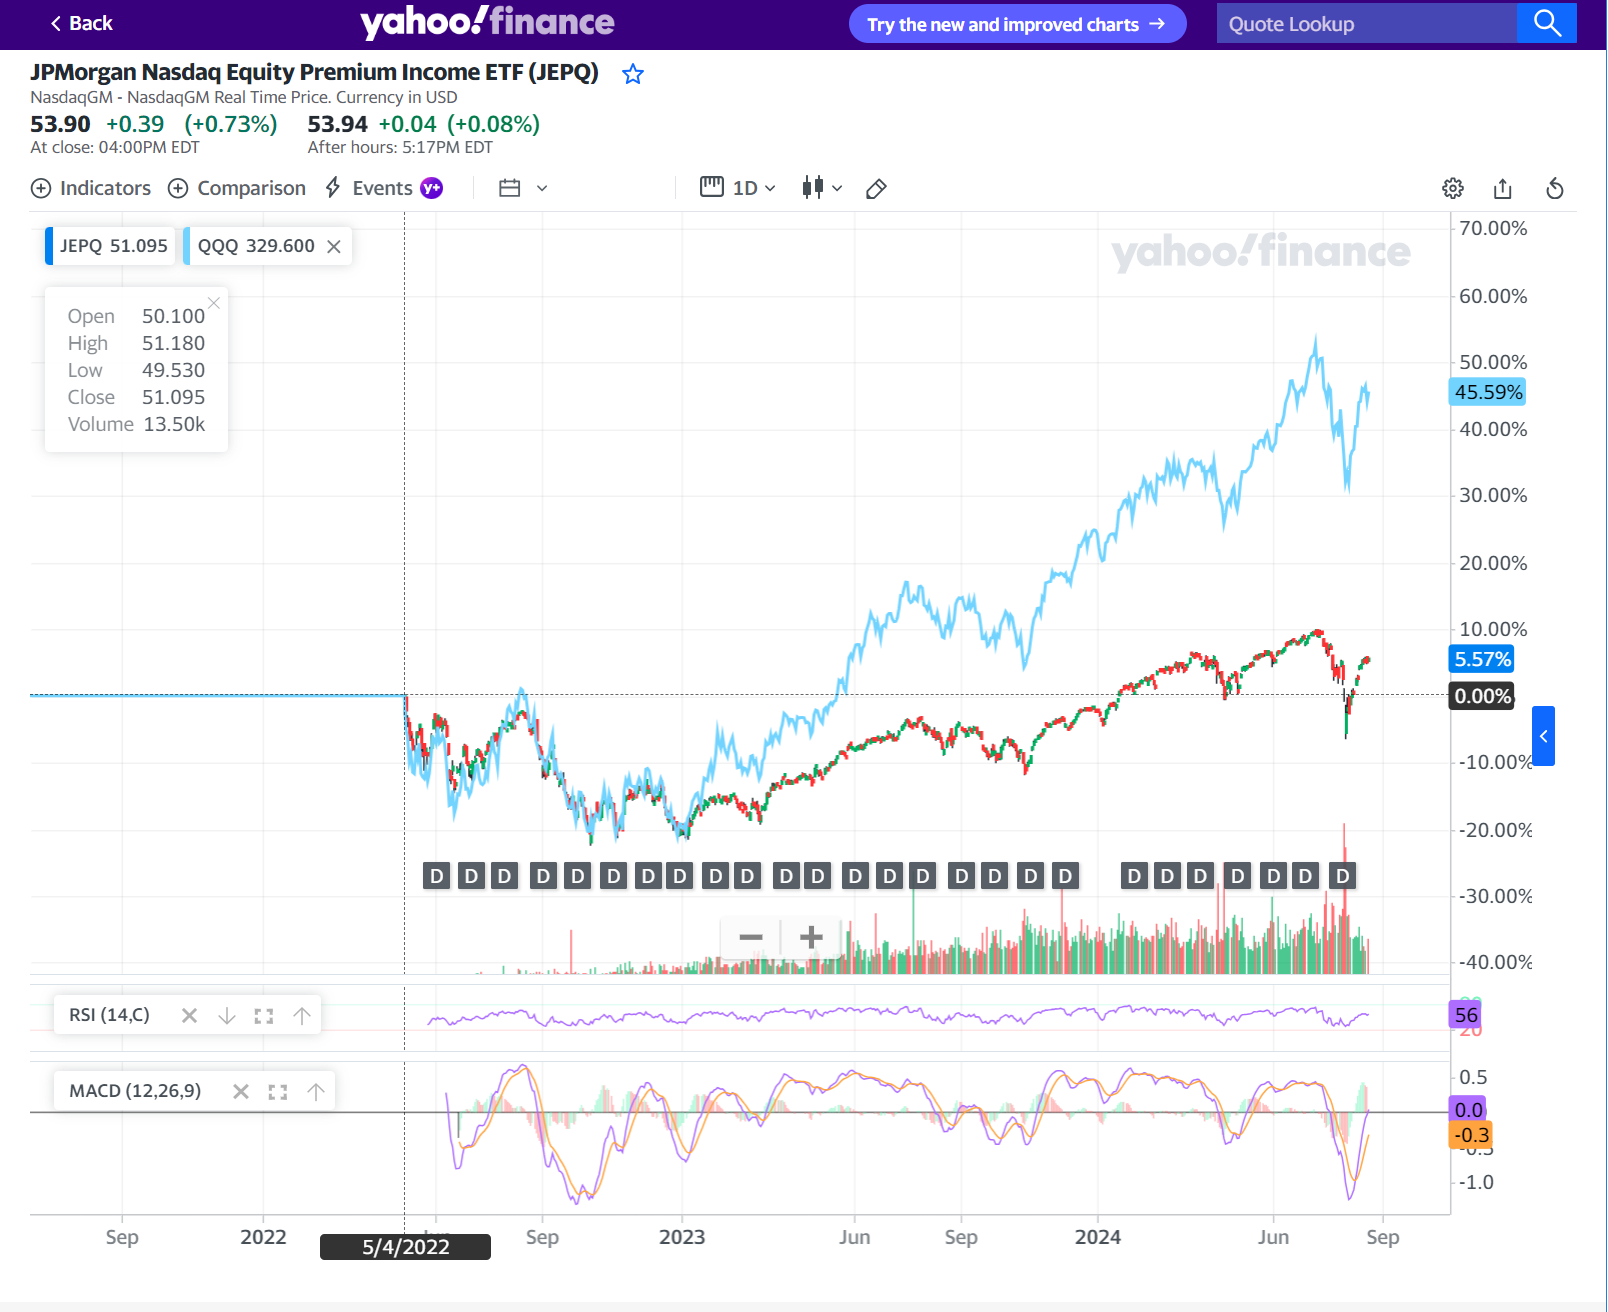Click the purple Y+ premium badge
This screenshot has height=1312, width=1608.
click(431, 188)
